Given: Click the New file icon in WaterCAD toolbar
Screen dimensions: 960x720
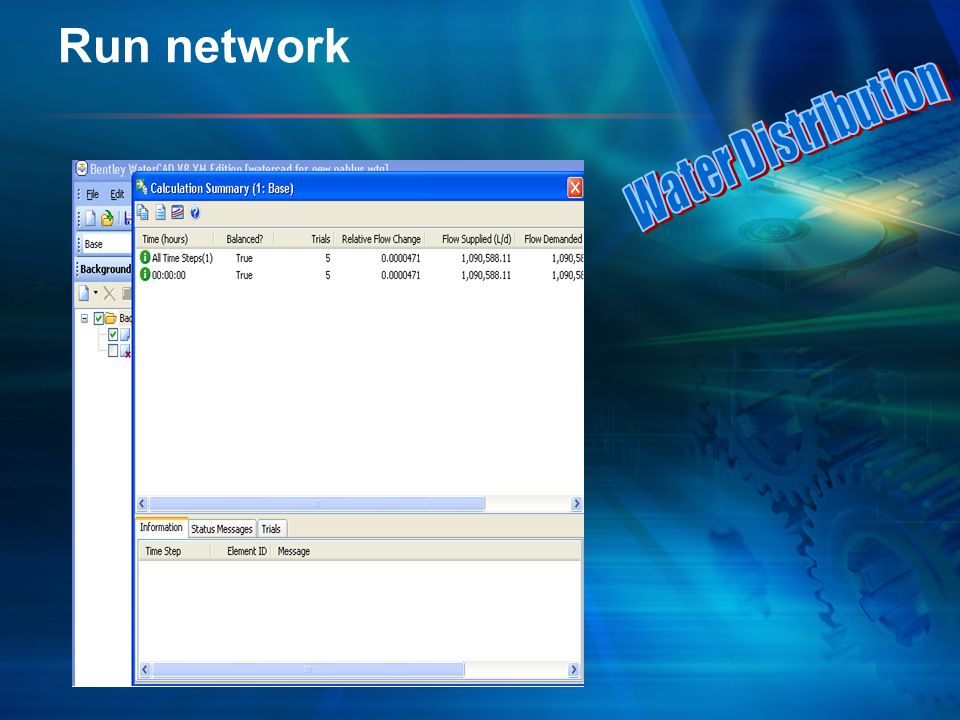Looking at the screenshot, I should coord(90,218).
